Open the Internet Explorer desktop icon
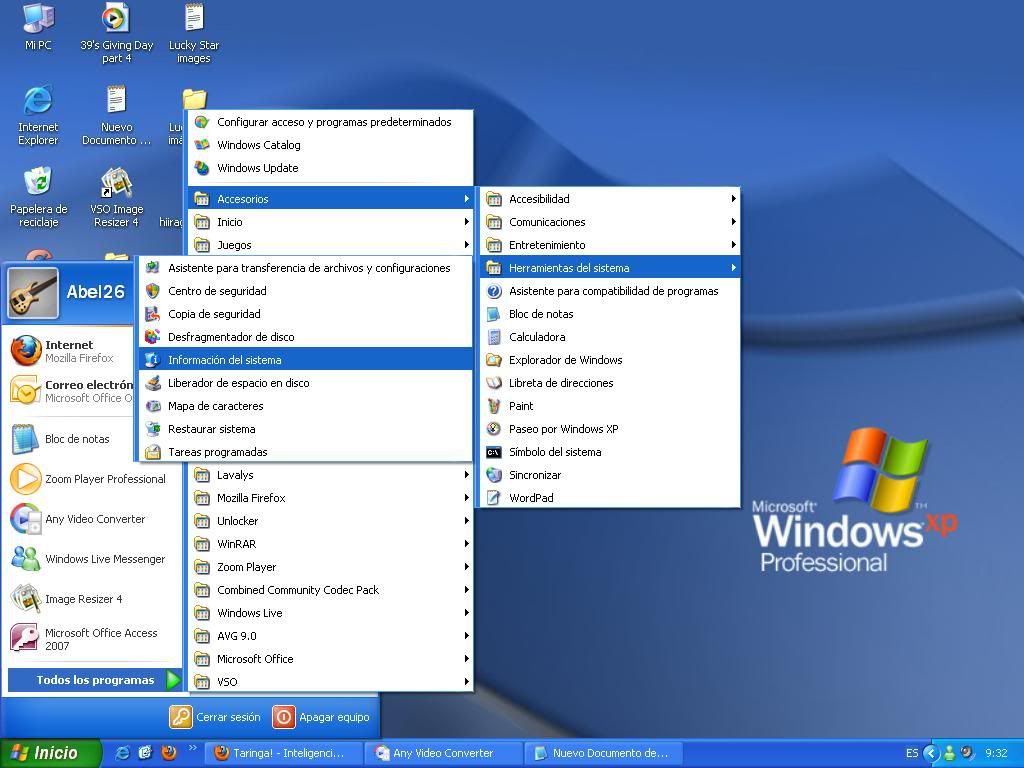The image size is (1024, 768). tap(38, 114)
